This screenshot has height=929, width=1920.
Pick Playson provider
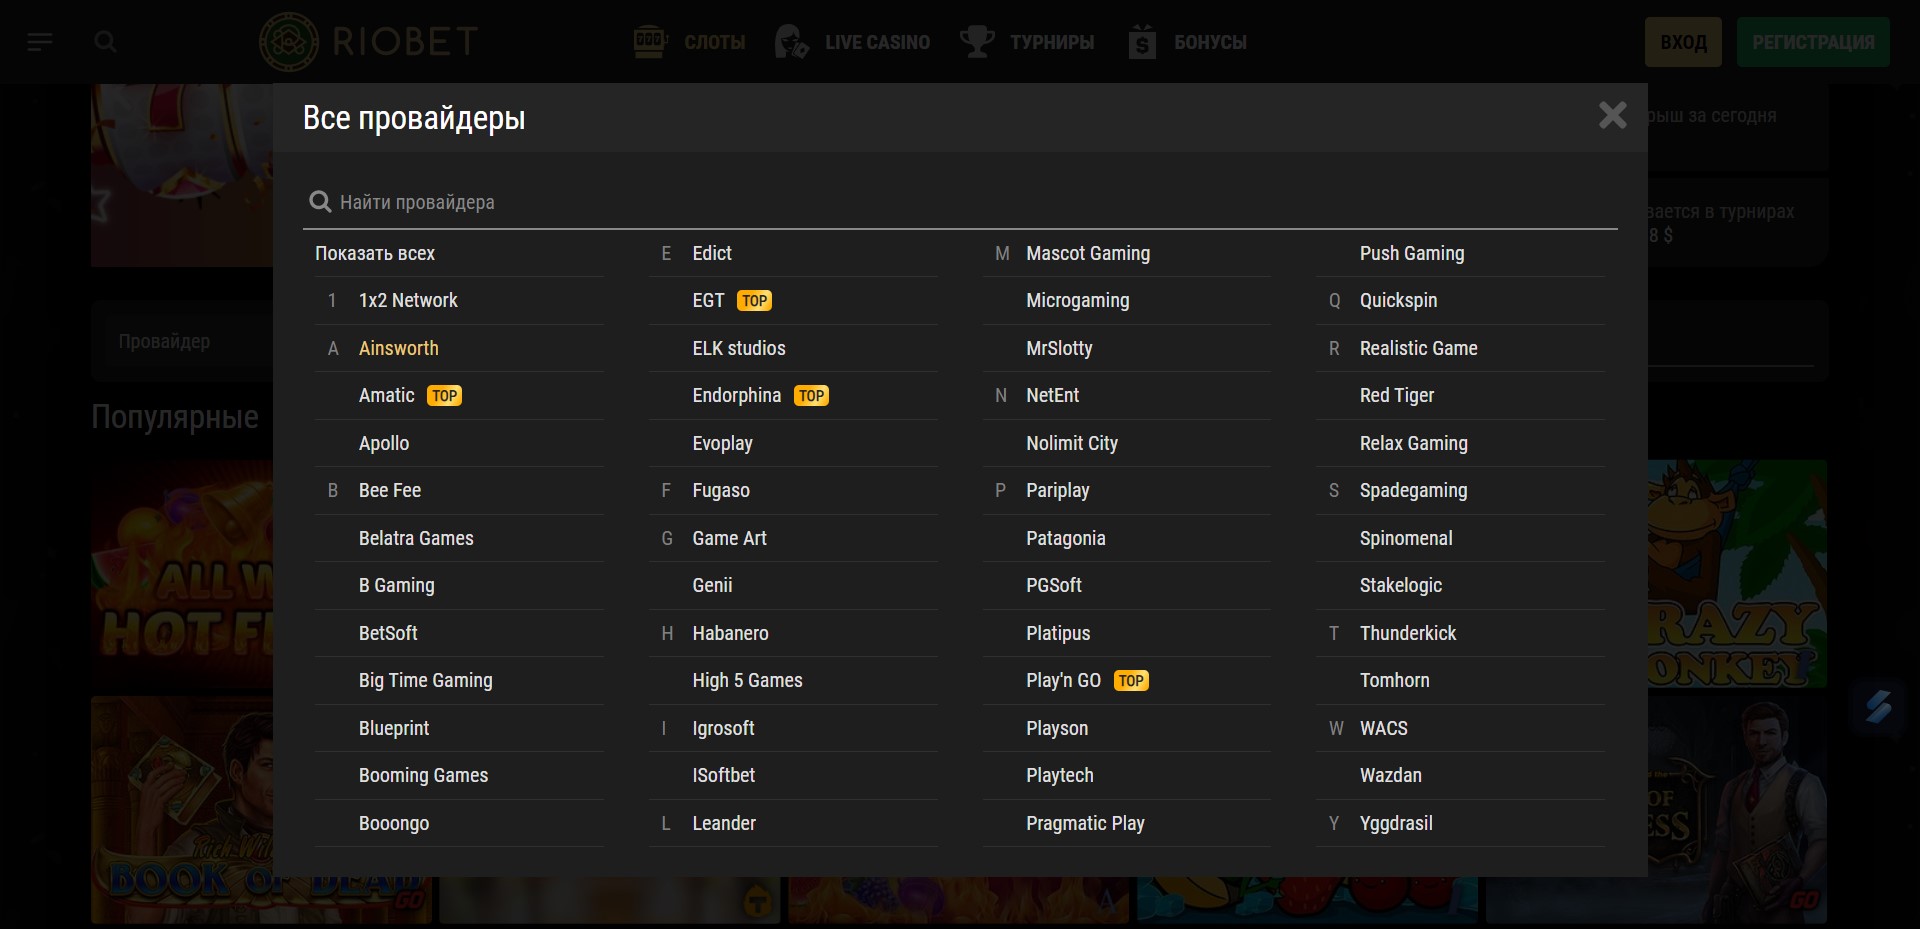tap(1057, 728)
